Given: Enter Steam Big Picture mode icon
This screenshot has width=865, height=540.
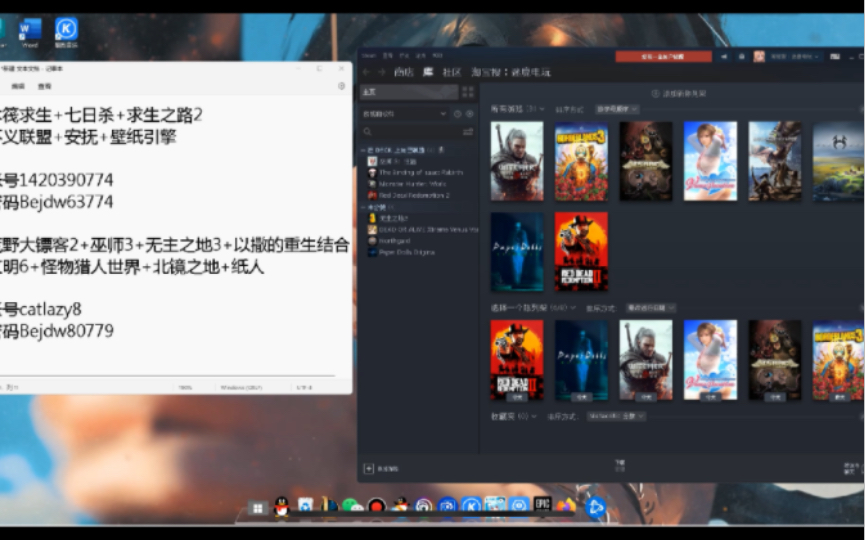Looking at the screenshot, I should [835, 56].
